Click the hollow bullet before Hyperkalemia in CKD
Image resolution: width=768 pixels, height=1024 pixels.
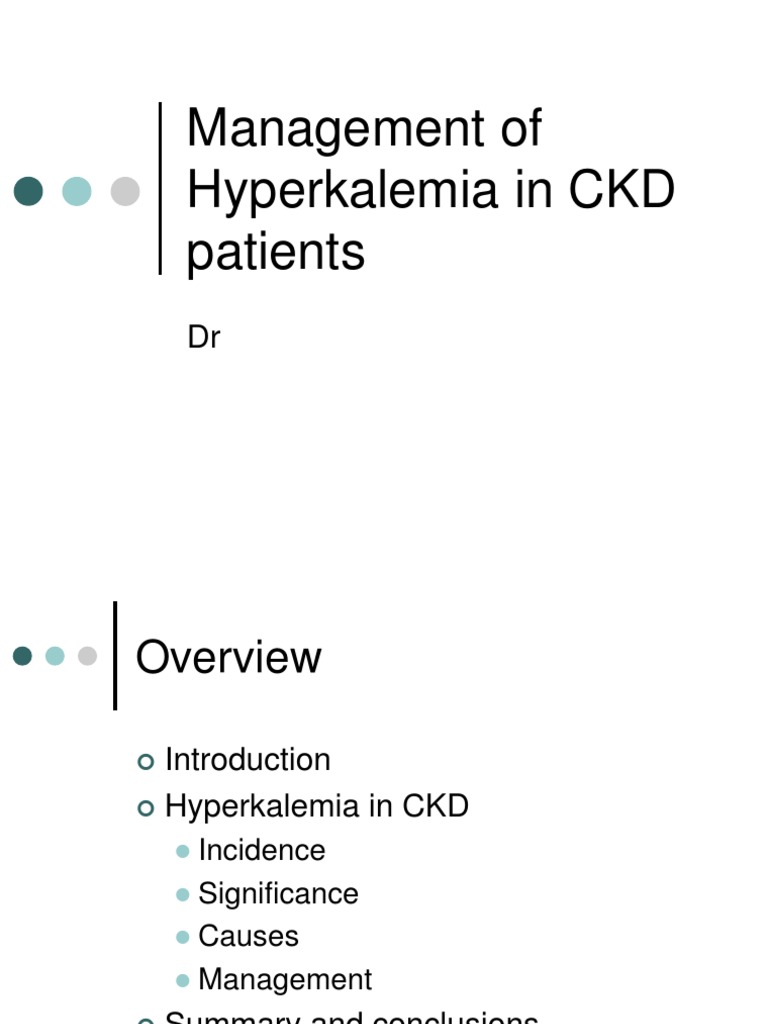(x=146, y=807)
